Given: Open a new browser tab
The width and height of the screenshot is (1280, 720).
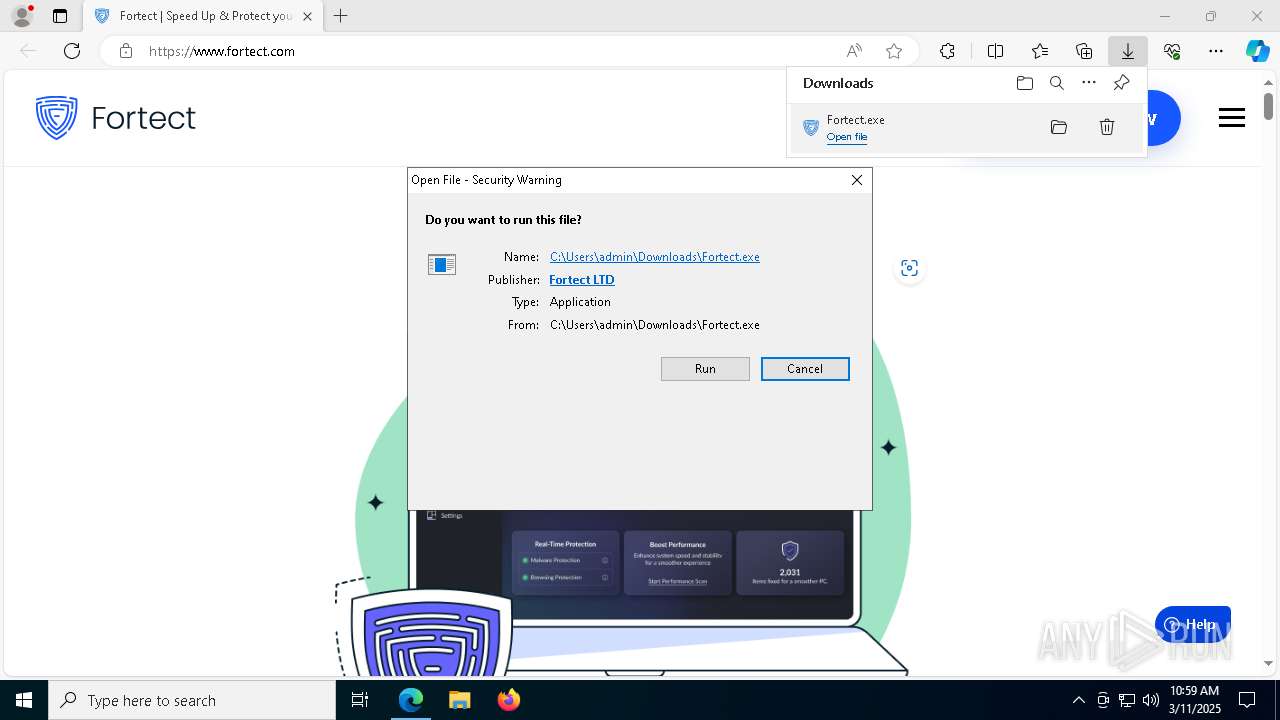Looking at the screenshot, I should [x=341, y=16].
